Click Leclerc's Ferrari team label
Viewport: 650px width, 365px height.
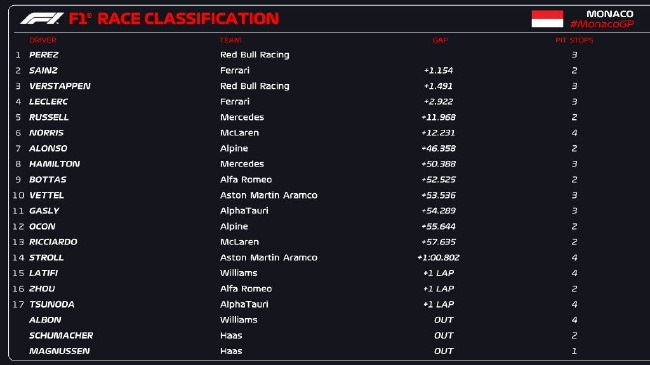pyautogui.click(x=235, y=102)
